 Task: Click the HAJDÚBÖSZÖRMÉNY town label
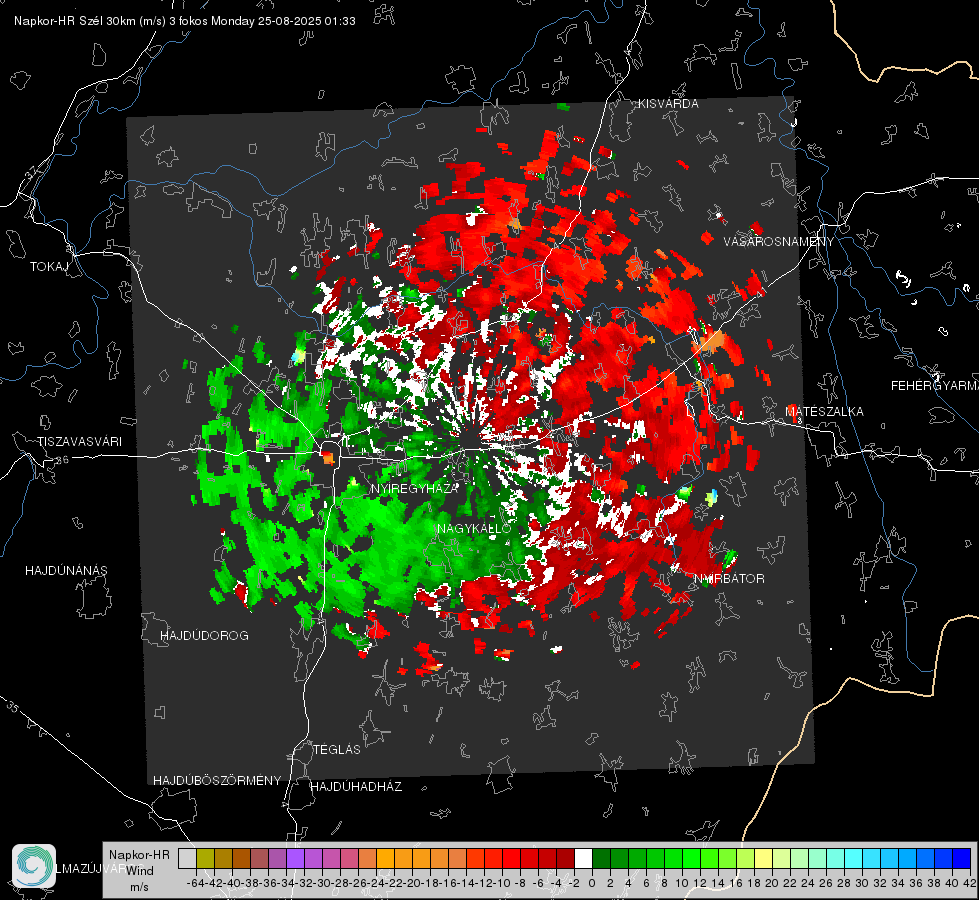click(217, 781)
